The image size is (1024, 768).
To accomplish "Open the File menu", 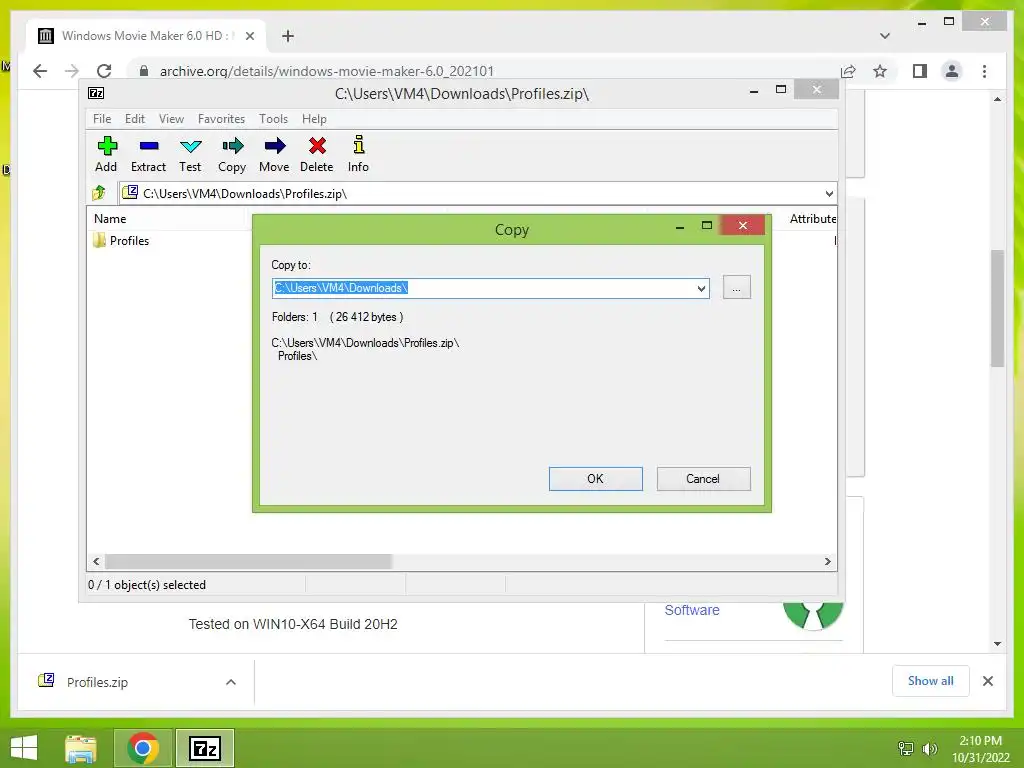I will 102,119.
